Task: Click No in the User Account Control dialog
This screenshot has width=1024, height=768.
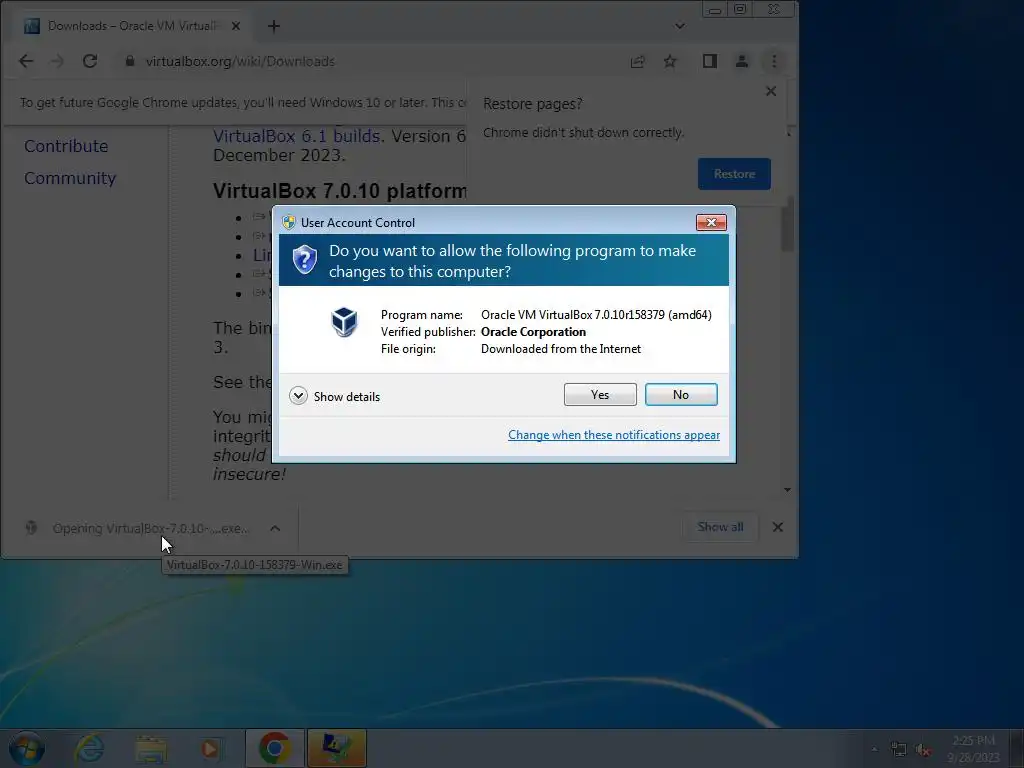Action: coord(680,394)
